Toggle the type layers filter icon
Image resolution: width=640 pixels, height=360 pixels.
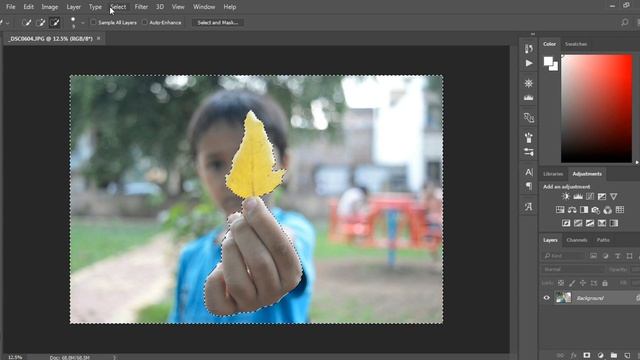[617, 256]
